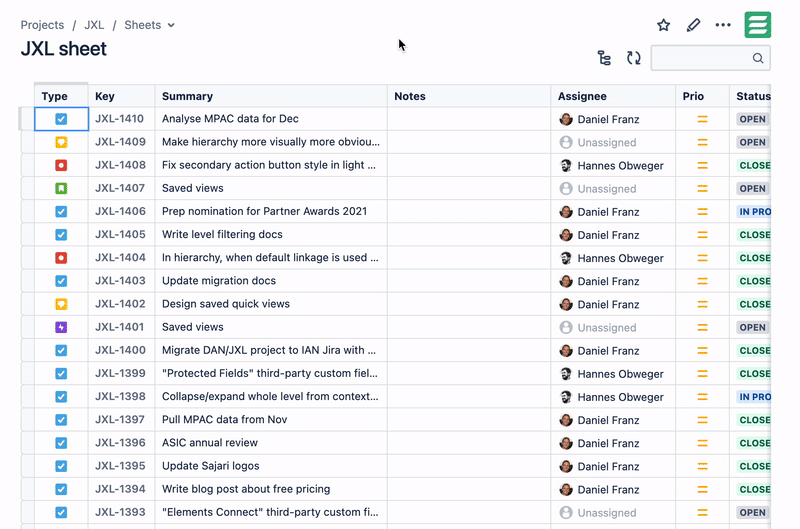Open issue key JXL-1399
Image resolution: width=800 pixels, height=529 pixels.
click(120, 373)
